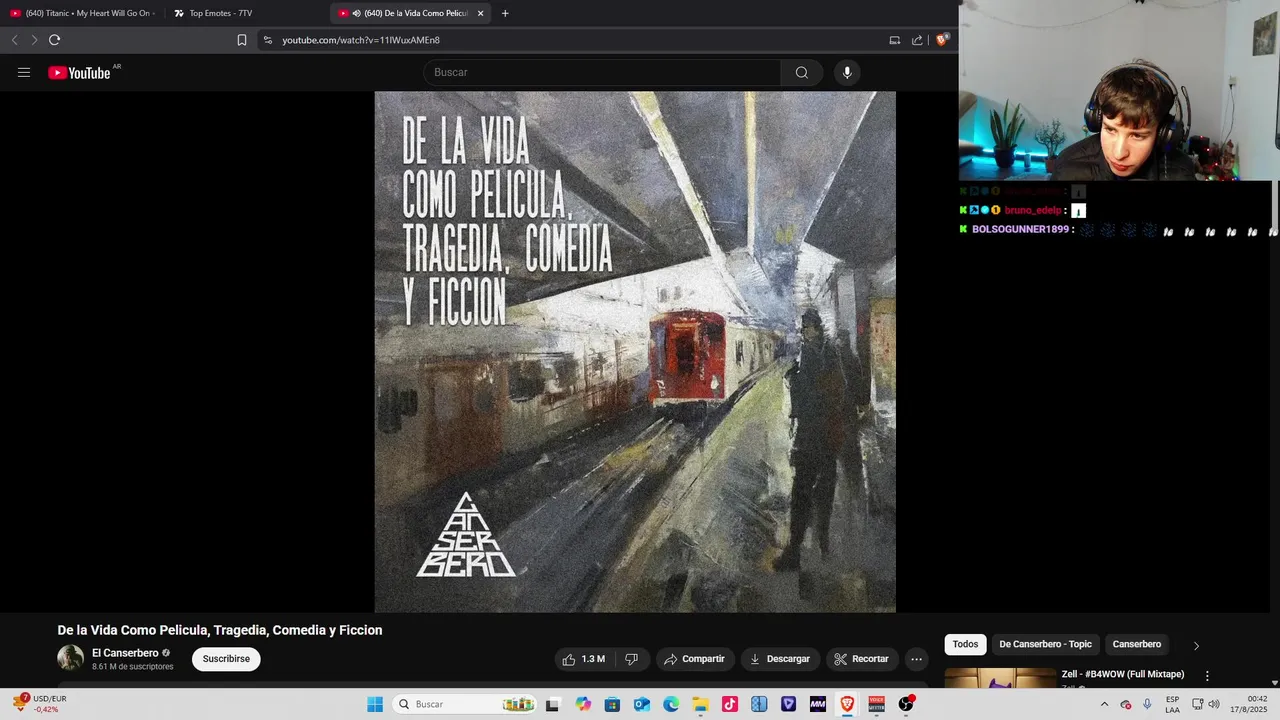Open options menu for Zell mixtape video
This screenshot has width=1280, height=720.
click(x=1207, y=676)
